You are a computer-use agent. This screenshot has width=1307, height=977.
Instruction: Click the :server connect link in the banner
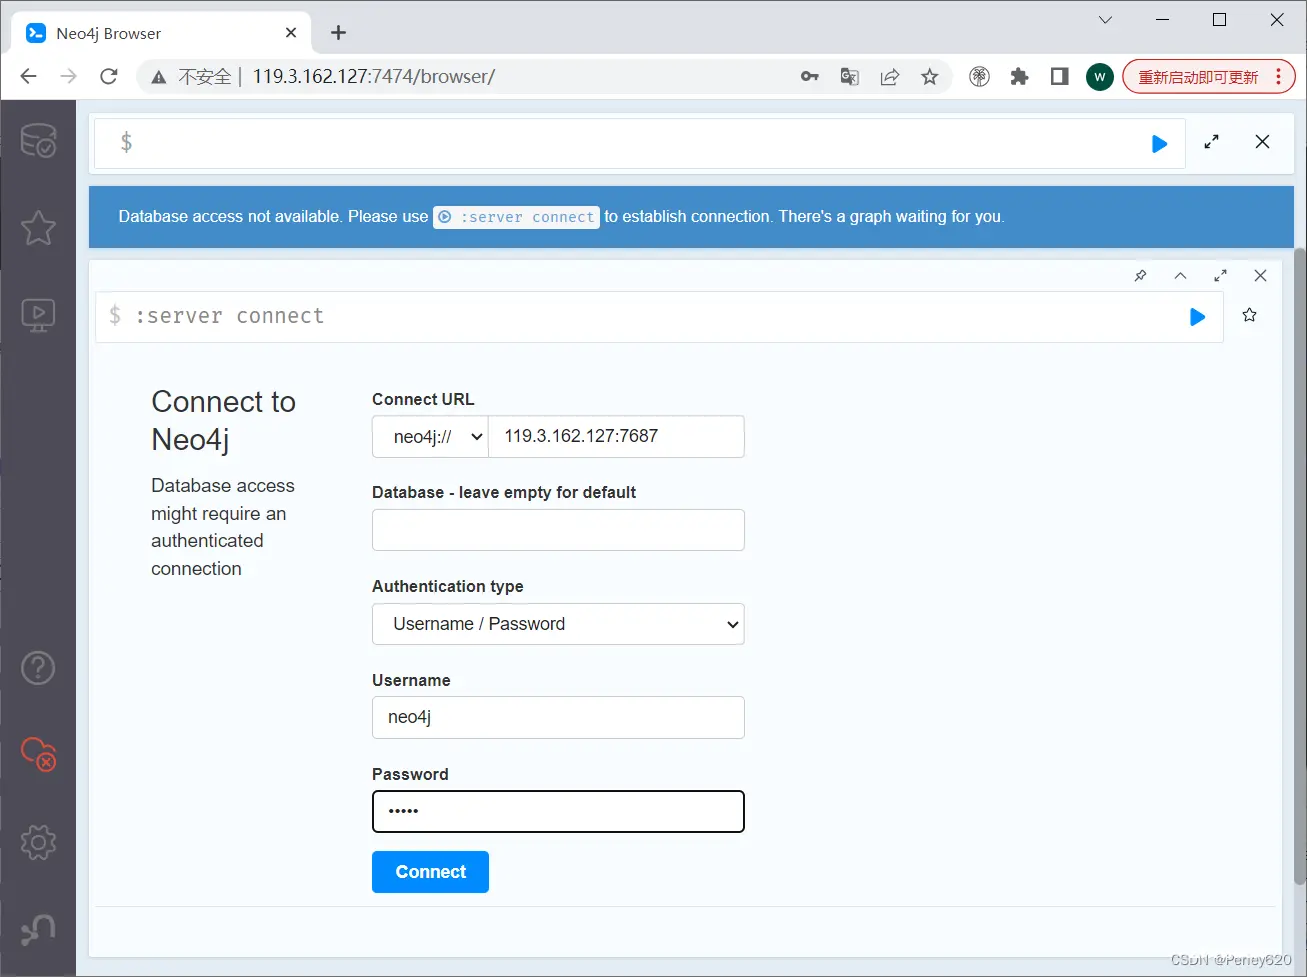tap(516, 217)
